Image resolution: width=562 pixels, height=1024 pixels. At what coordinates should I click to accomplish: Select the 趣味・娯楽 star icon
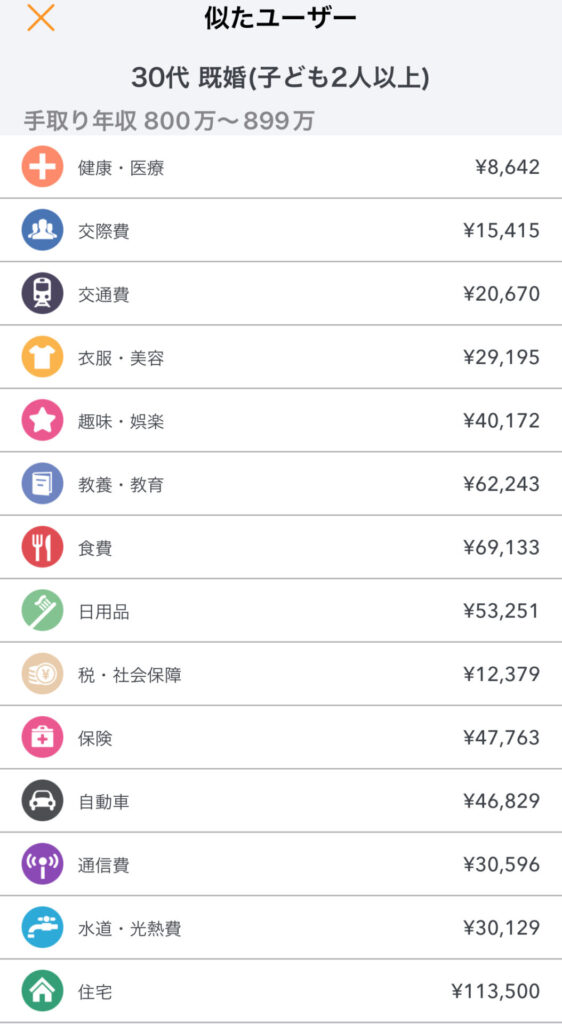point(42,421)
